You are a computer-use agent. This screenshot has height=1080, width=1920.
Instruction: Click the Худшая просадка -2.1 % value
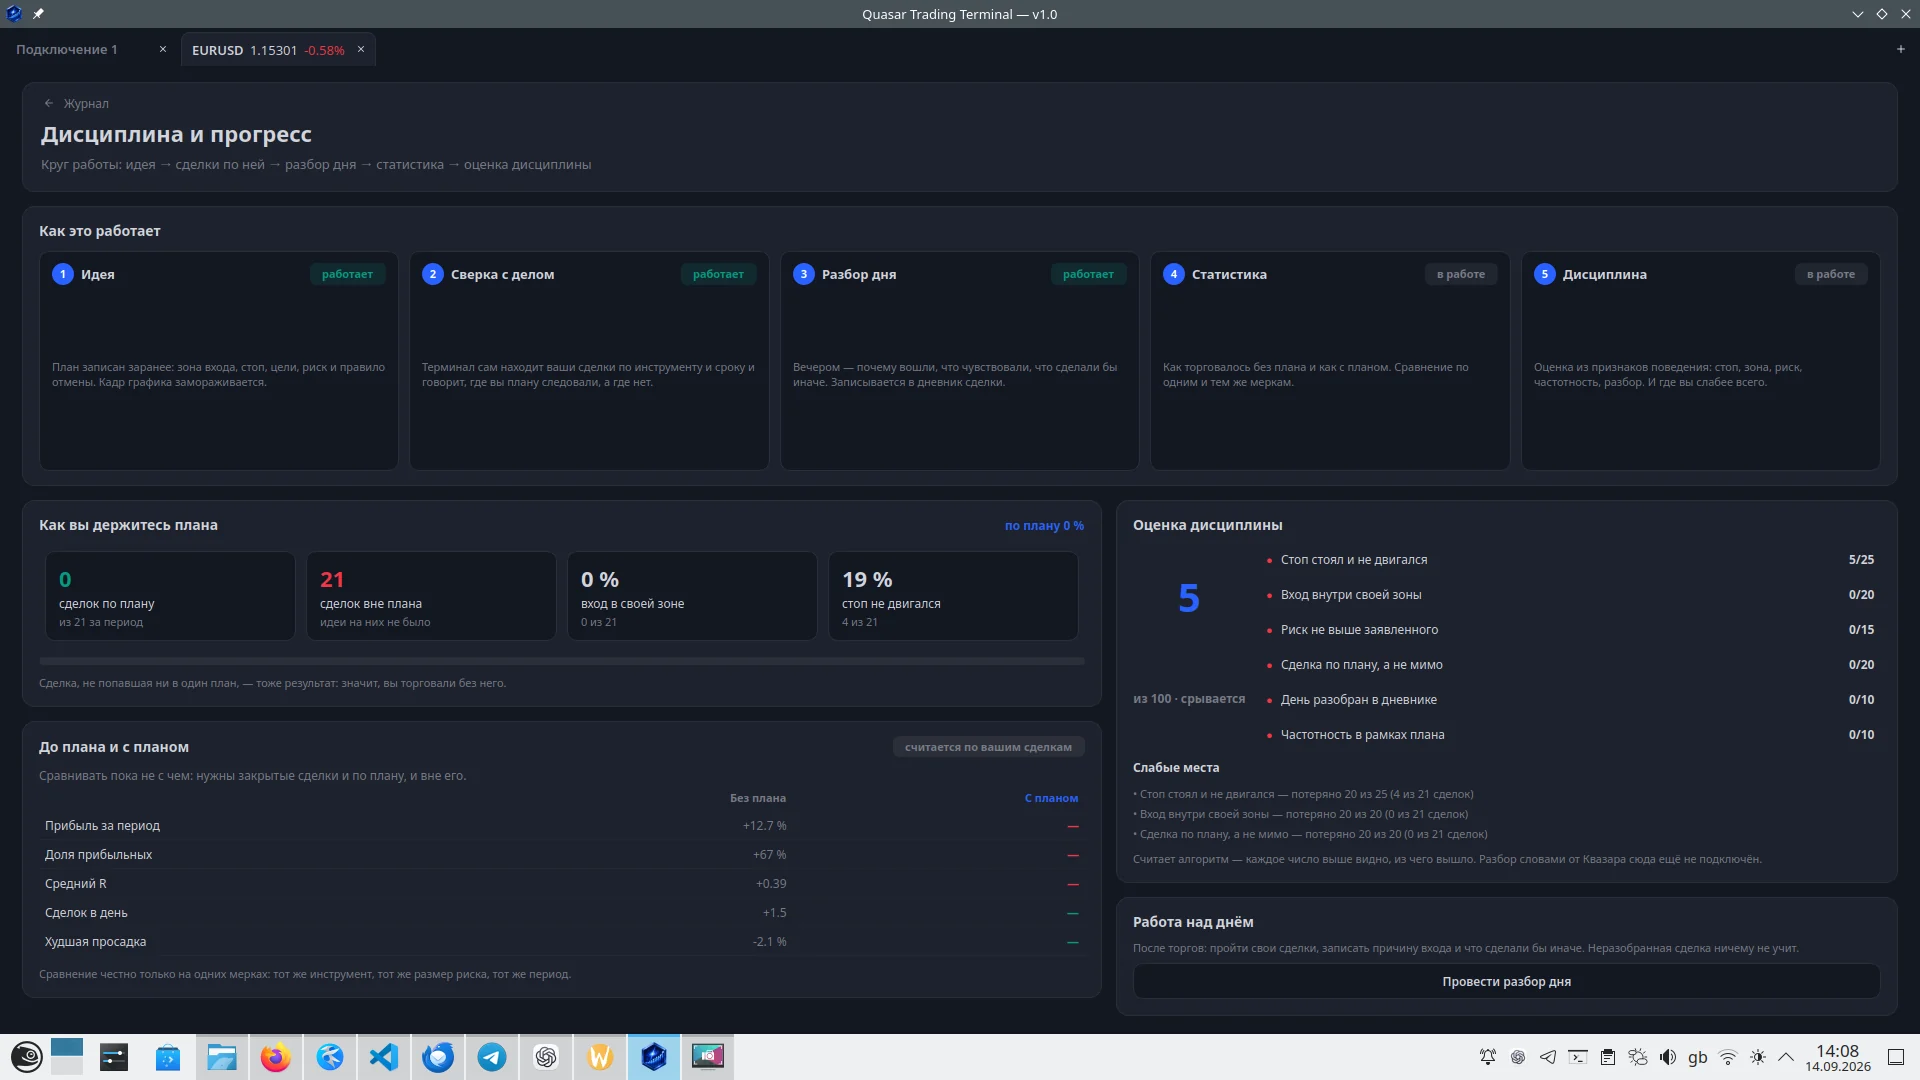coord(769,942)
